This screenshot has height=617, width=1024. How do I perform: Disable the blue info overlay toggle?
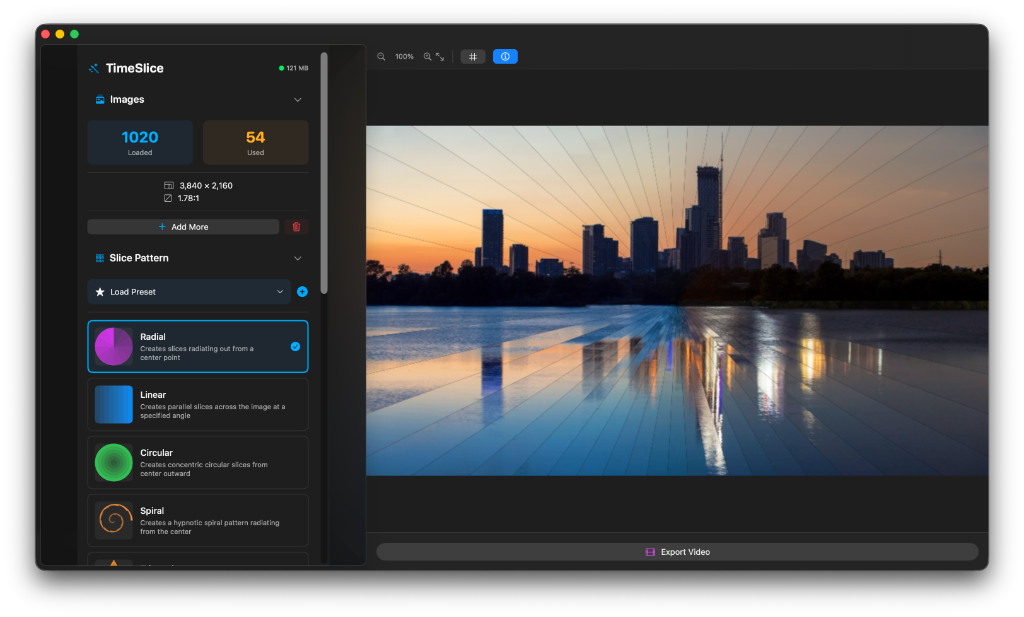coord(505,56)
